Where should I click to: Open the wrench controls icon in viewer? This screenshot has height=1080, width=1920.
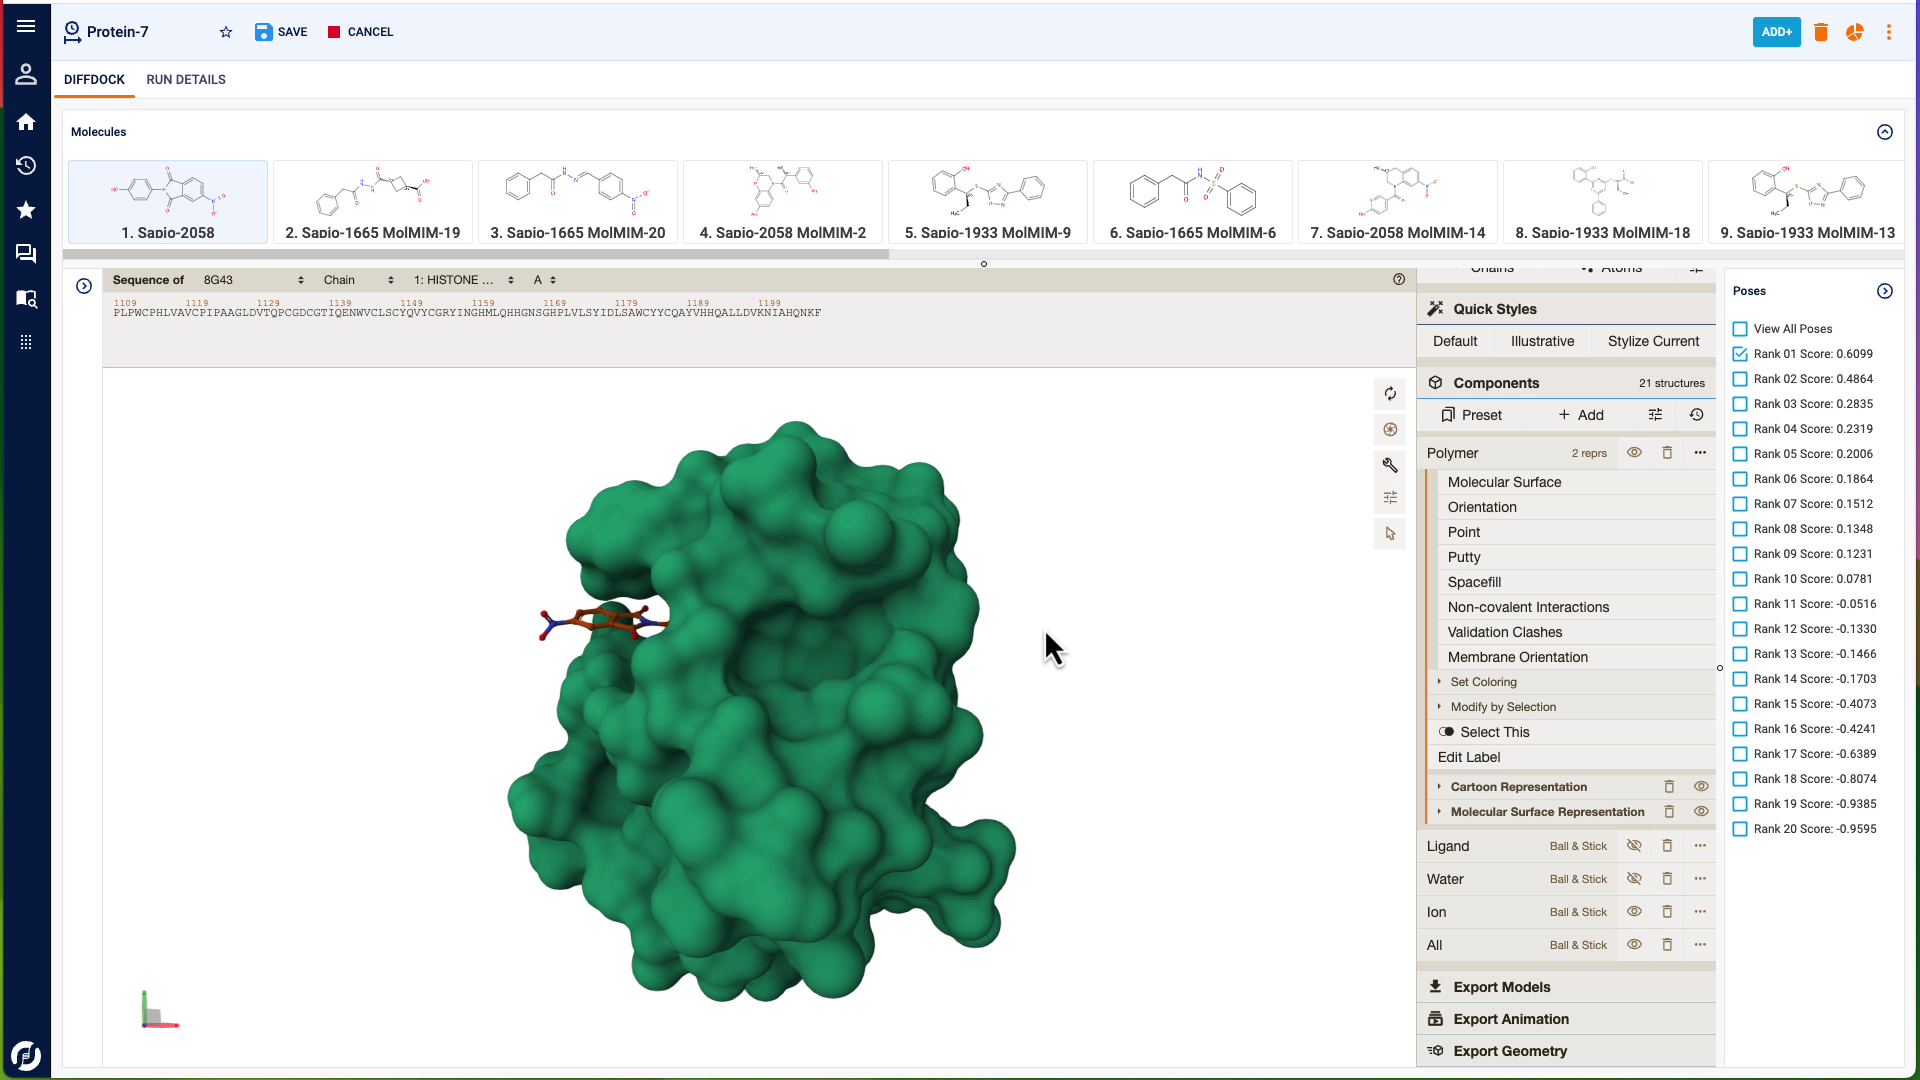point(1390,465)
